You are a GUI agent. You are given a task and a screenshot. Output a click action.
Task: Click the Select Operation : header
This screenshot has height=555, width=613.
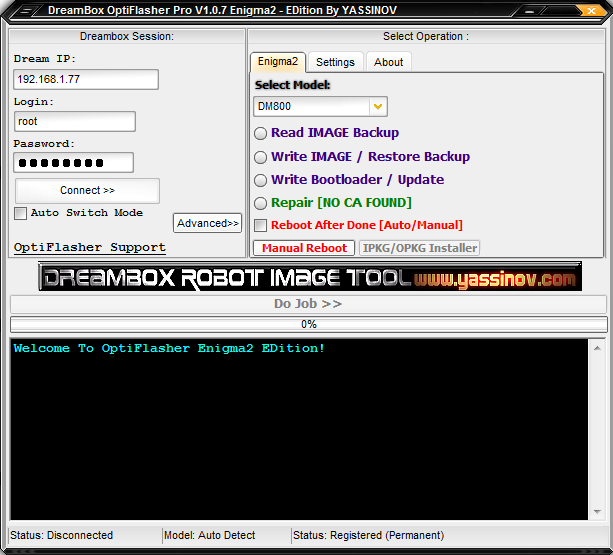(426, 36)
